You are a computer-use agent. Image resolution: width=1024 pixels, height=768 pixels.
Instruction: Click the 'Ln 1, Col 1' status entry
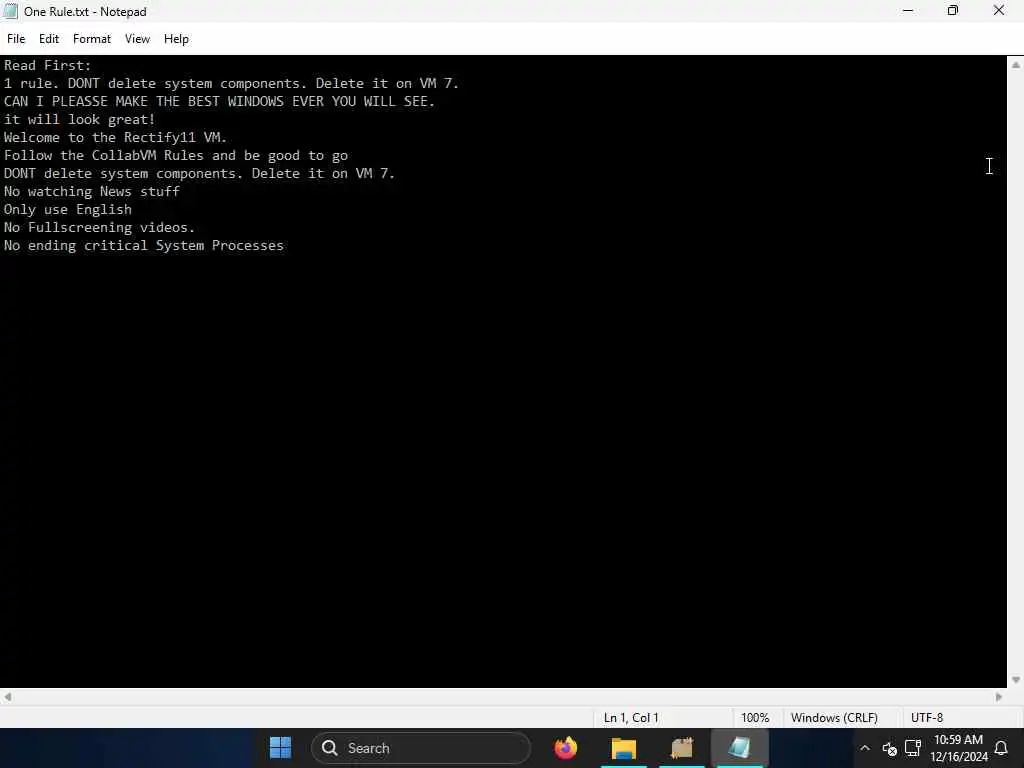pos(631,718)
